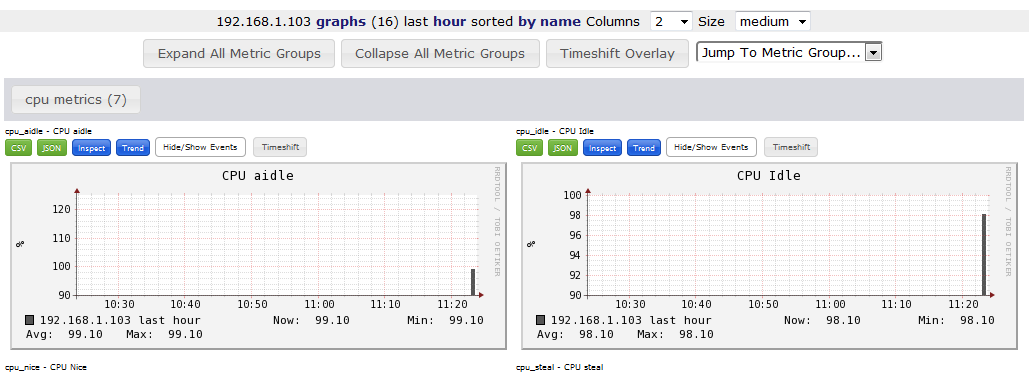
Task: Inspect the cpu_idle graph
Action: point(602,148)
